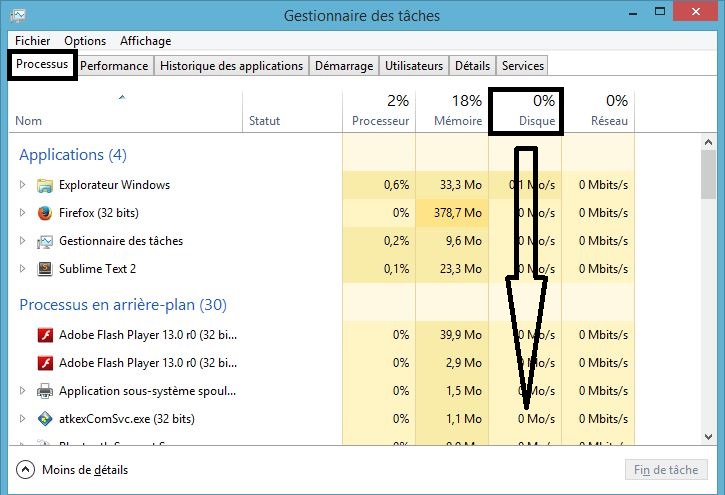Click the vertical scrollbar thumb

(708, 175)
